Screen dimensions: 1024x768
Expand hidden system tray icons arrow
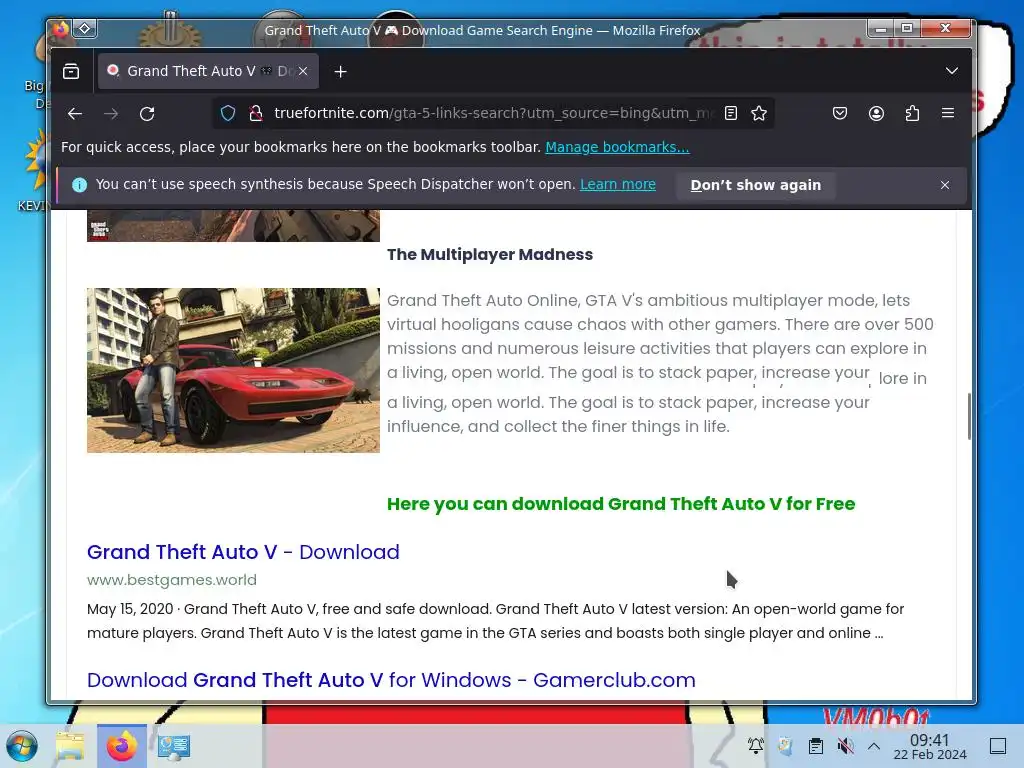coord(874,746)
